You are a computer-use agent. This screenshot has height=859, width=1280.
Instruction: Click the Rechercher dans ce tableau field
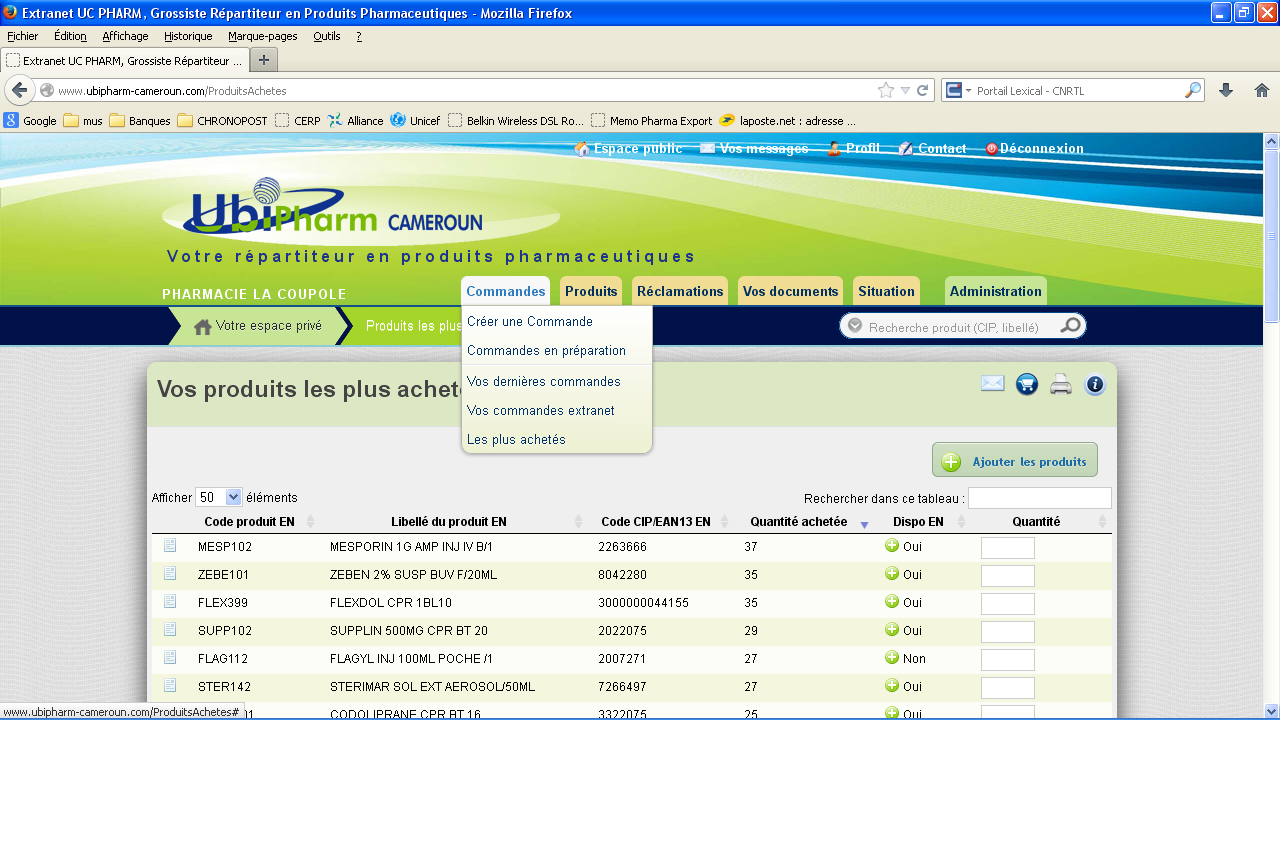coord(1040,498)
